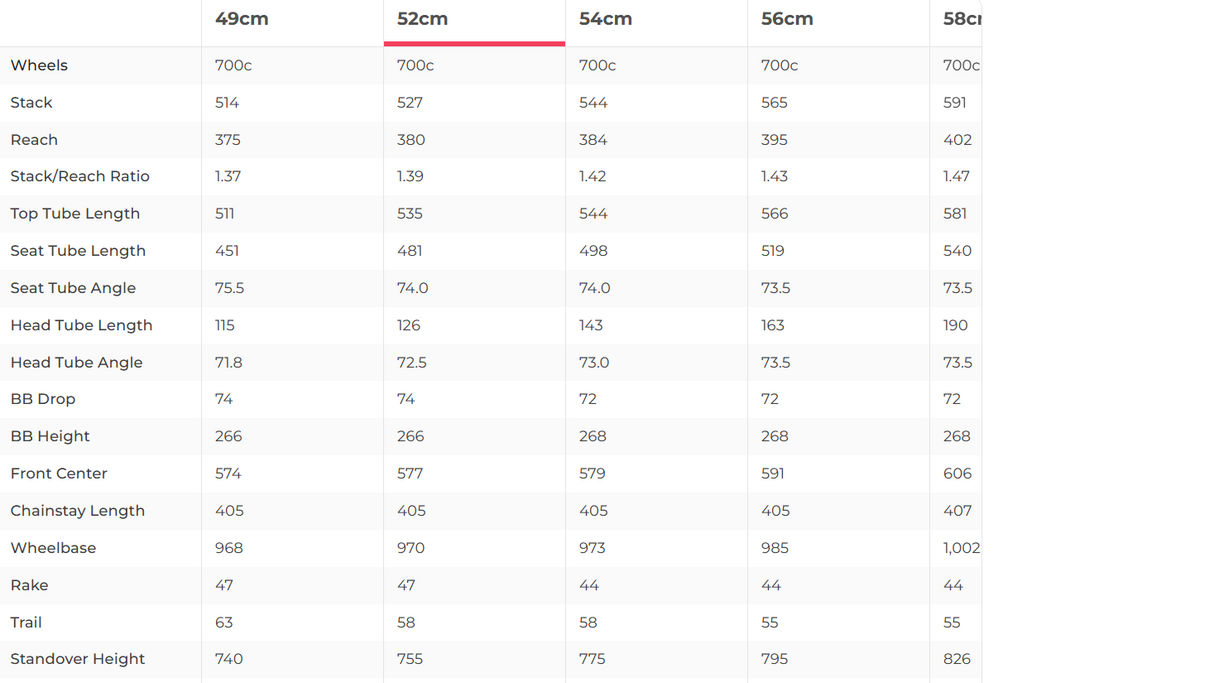Click the partially visible 58cm header
Screen dimensions: 1214x683
point(961,19)
